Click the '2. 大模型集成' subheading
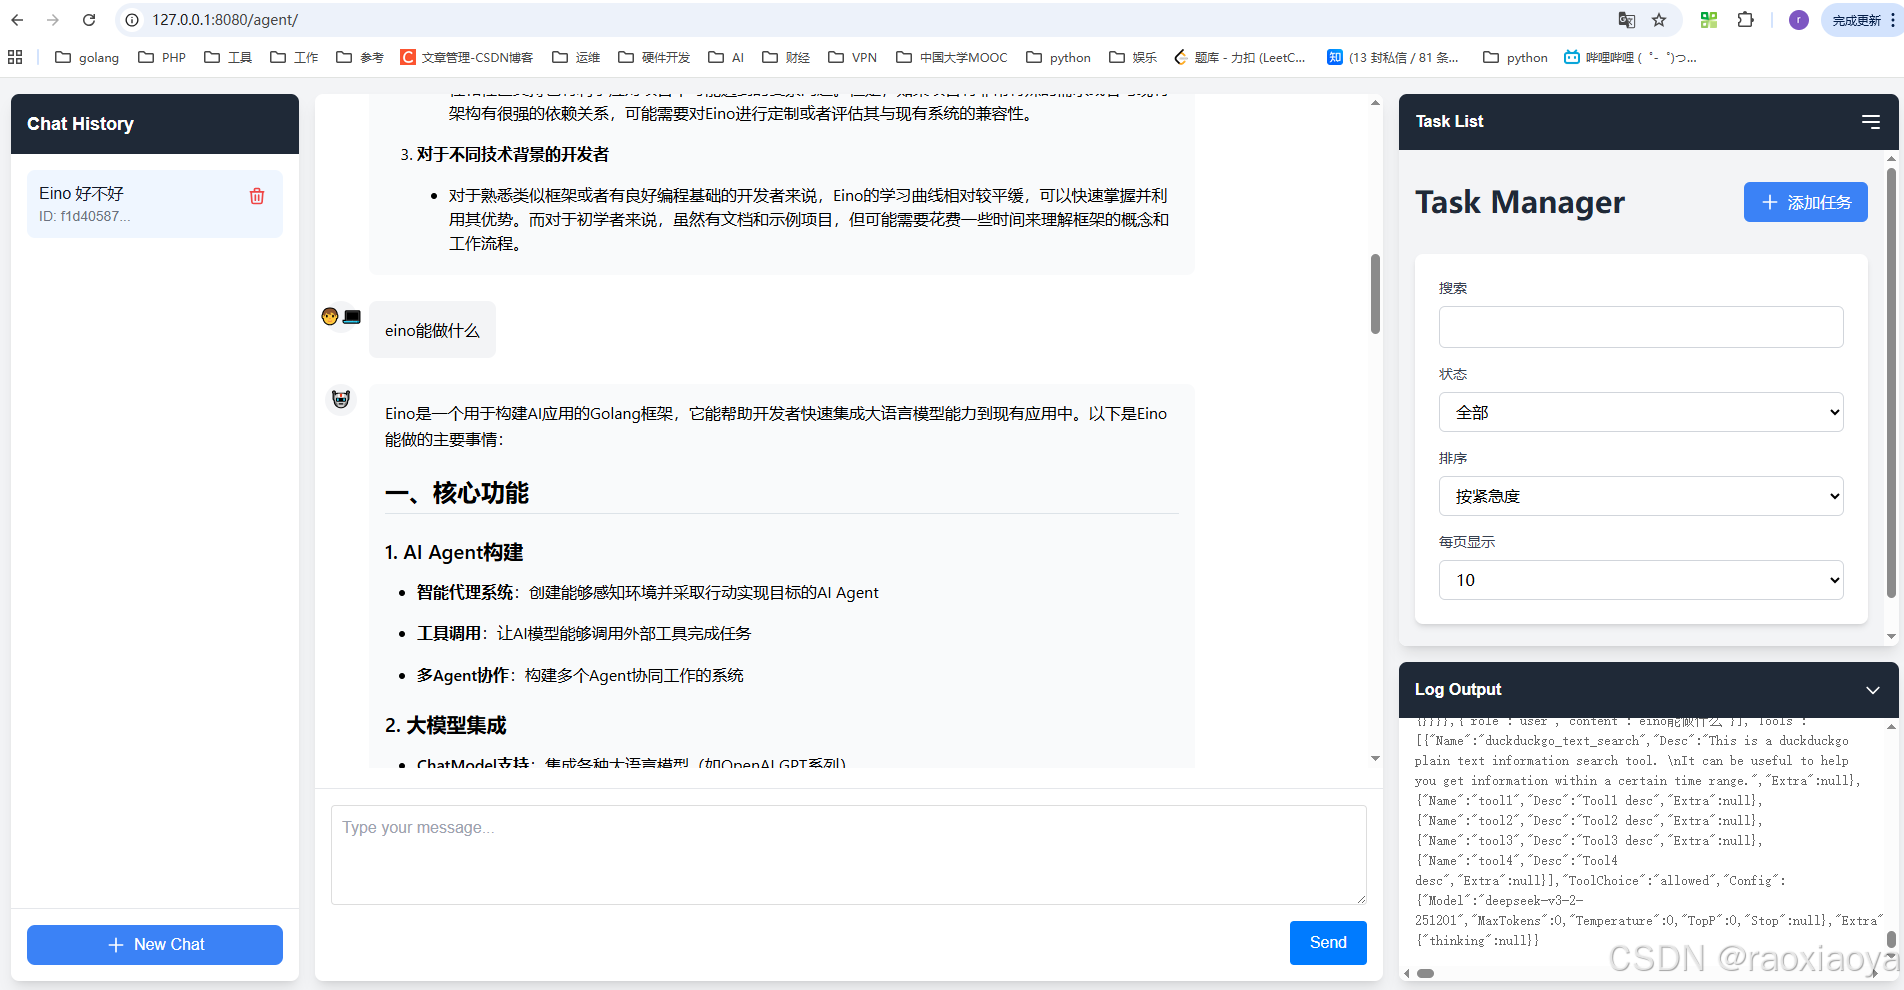Screen dimensions: 1904x990 446,725
